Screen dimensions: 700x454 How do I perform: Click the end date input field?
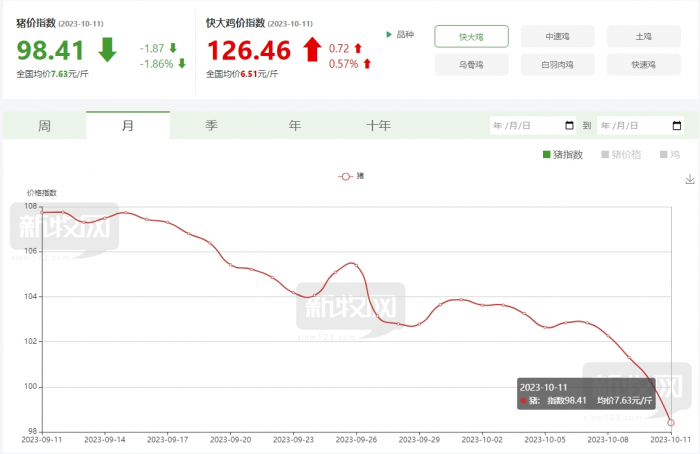point(641,125)
